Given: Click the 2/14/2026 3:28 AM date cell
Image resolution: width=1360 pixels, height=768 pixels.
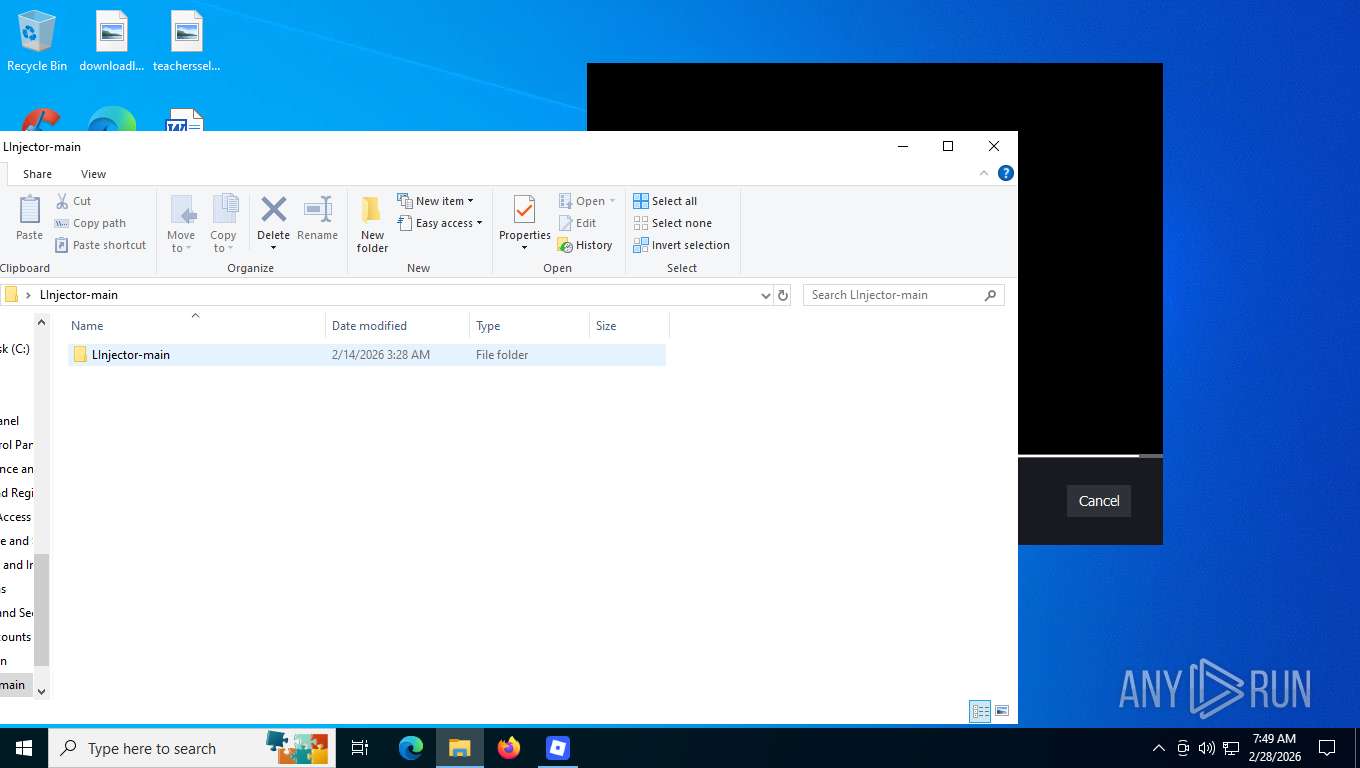Looking at the screenshot, I should coord(381,355).
